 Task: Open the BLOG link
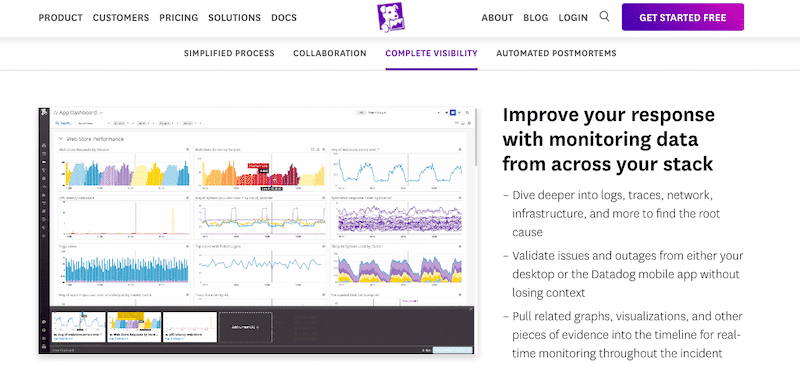coord(536,18)
